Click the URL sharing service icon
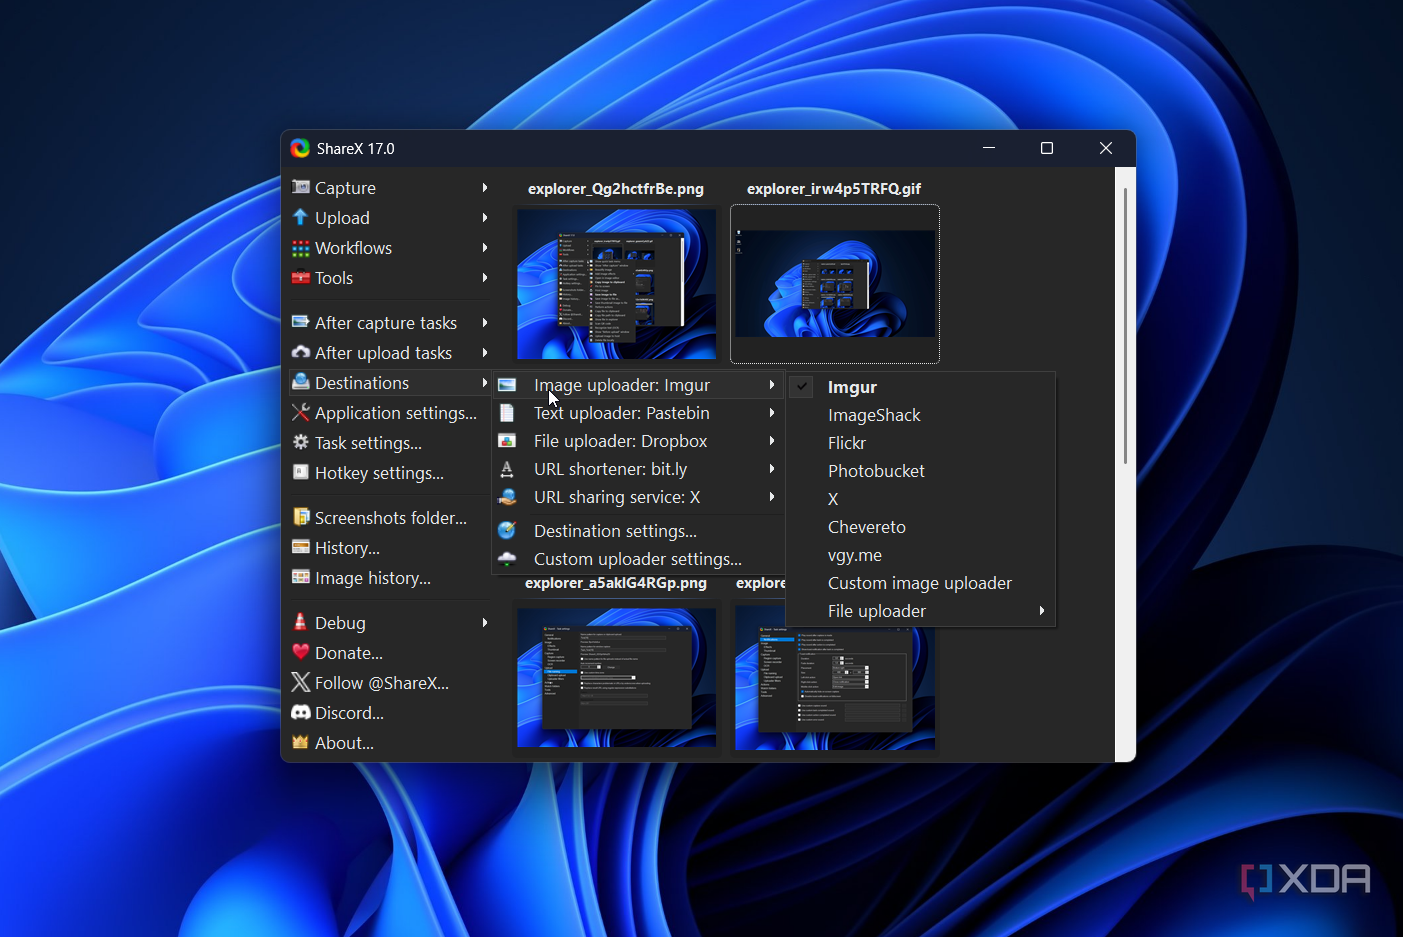The width and height of the screenshot is (1403, 937). 507,497
